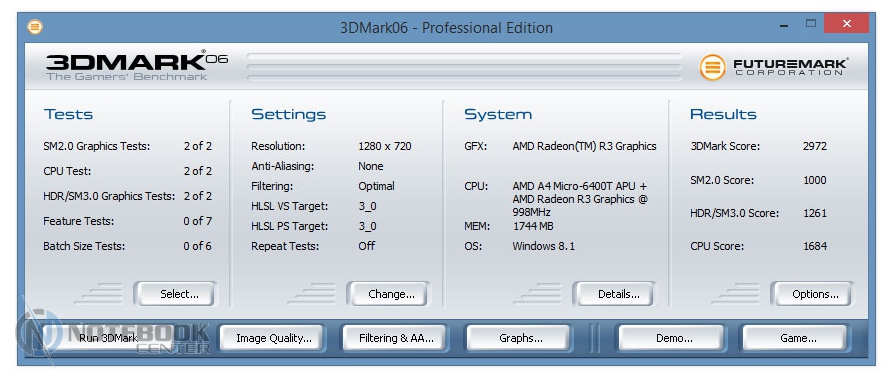The image size is (892, 380).
Task: Click the GFX text AMD Radeon(TM) R3 Graphics
Action: 584,146
